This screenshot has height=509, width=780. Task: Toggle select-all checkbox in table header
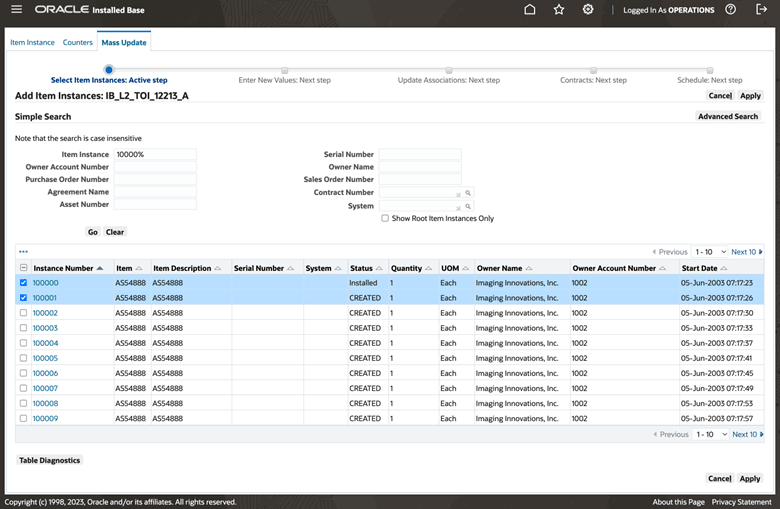point(23,268)
